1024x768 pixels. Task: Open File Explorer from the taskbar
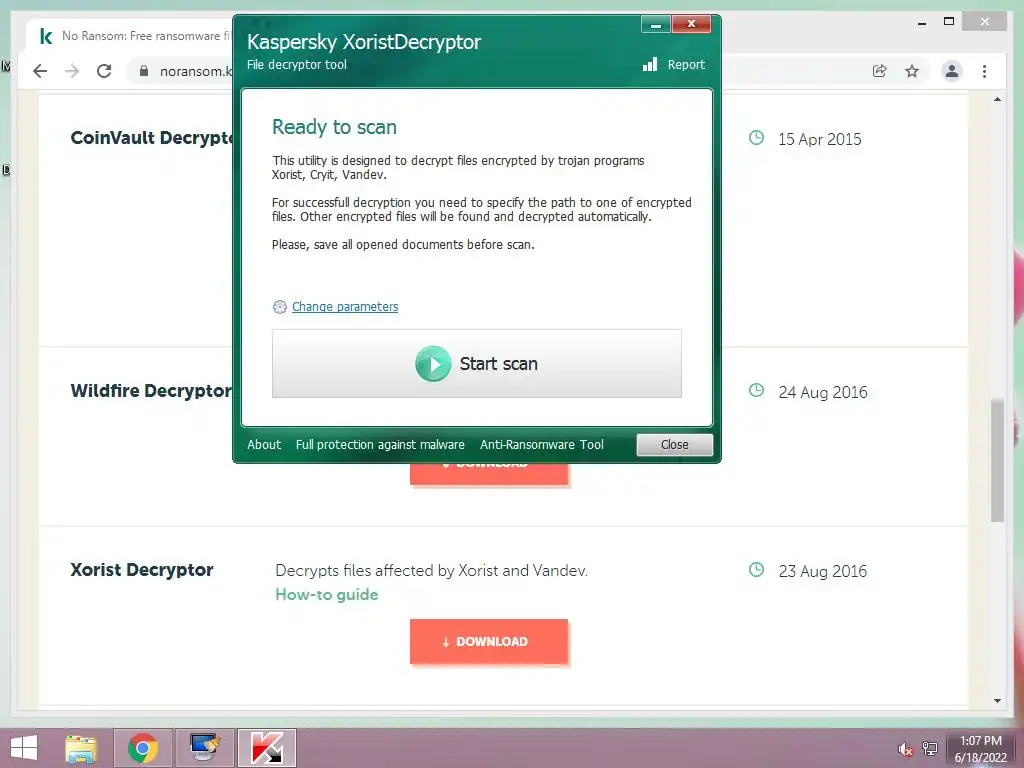pos(81,748)
